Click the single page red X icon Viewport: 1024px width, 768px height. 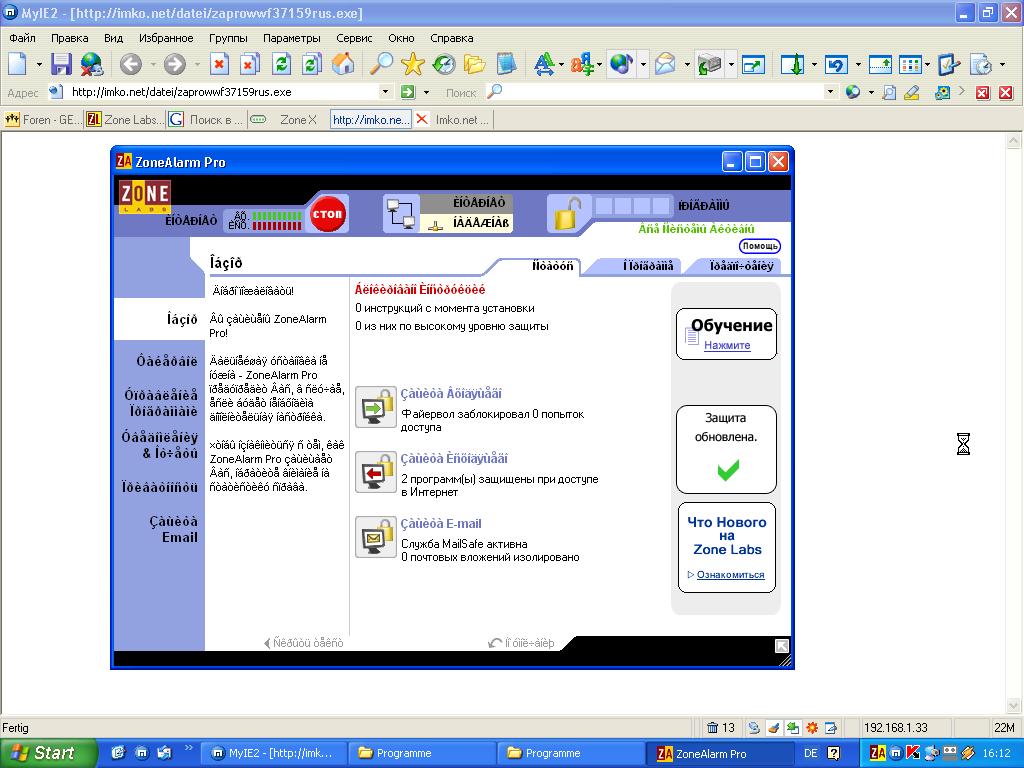(x=219, y=64)
